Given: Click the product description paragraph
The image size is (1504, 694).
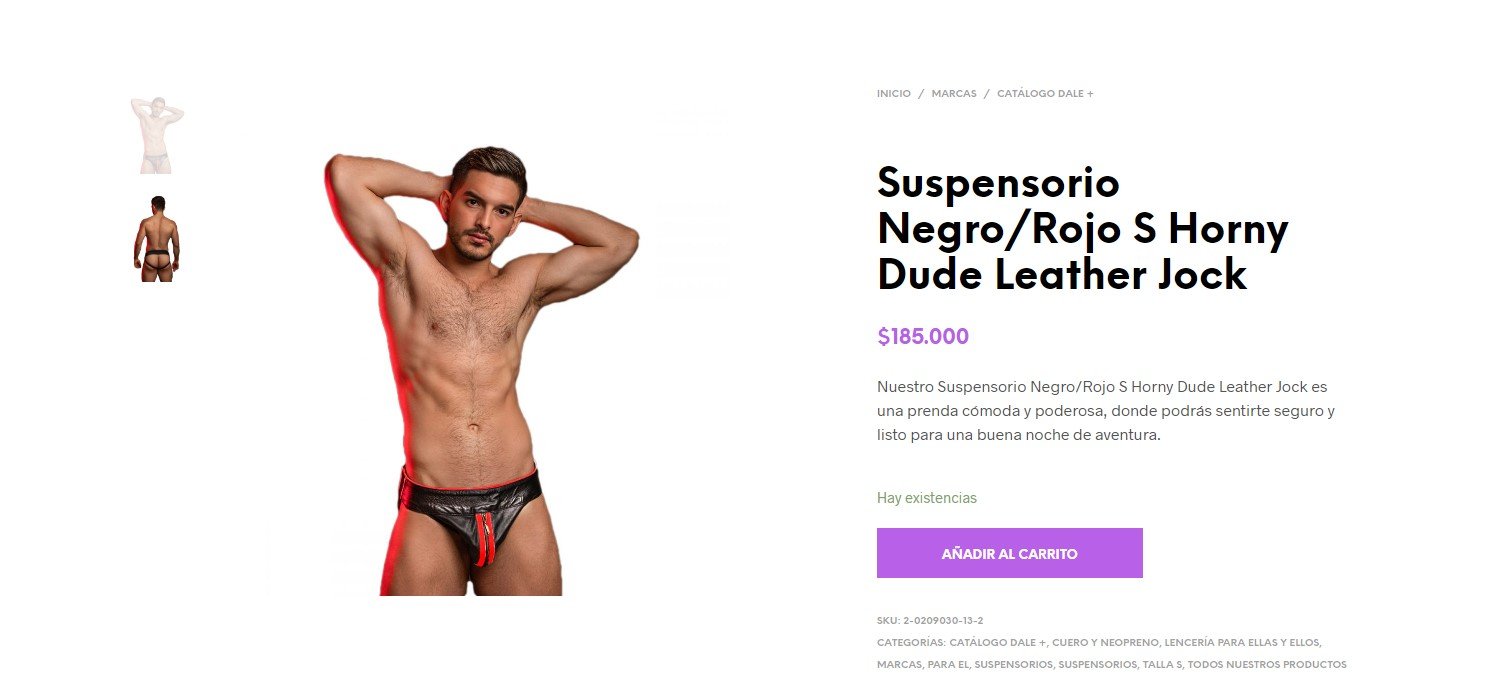Looking at the screenshot, I should (x=1106, y=411).
